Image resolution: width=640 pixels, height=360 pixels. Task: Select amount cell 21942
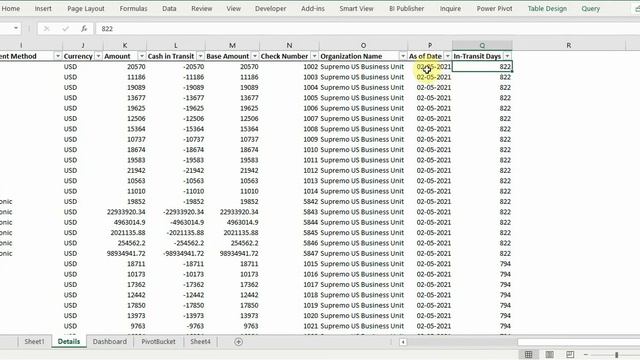(x=125, y=170)
